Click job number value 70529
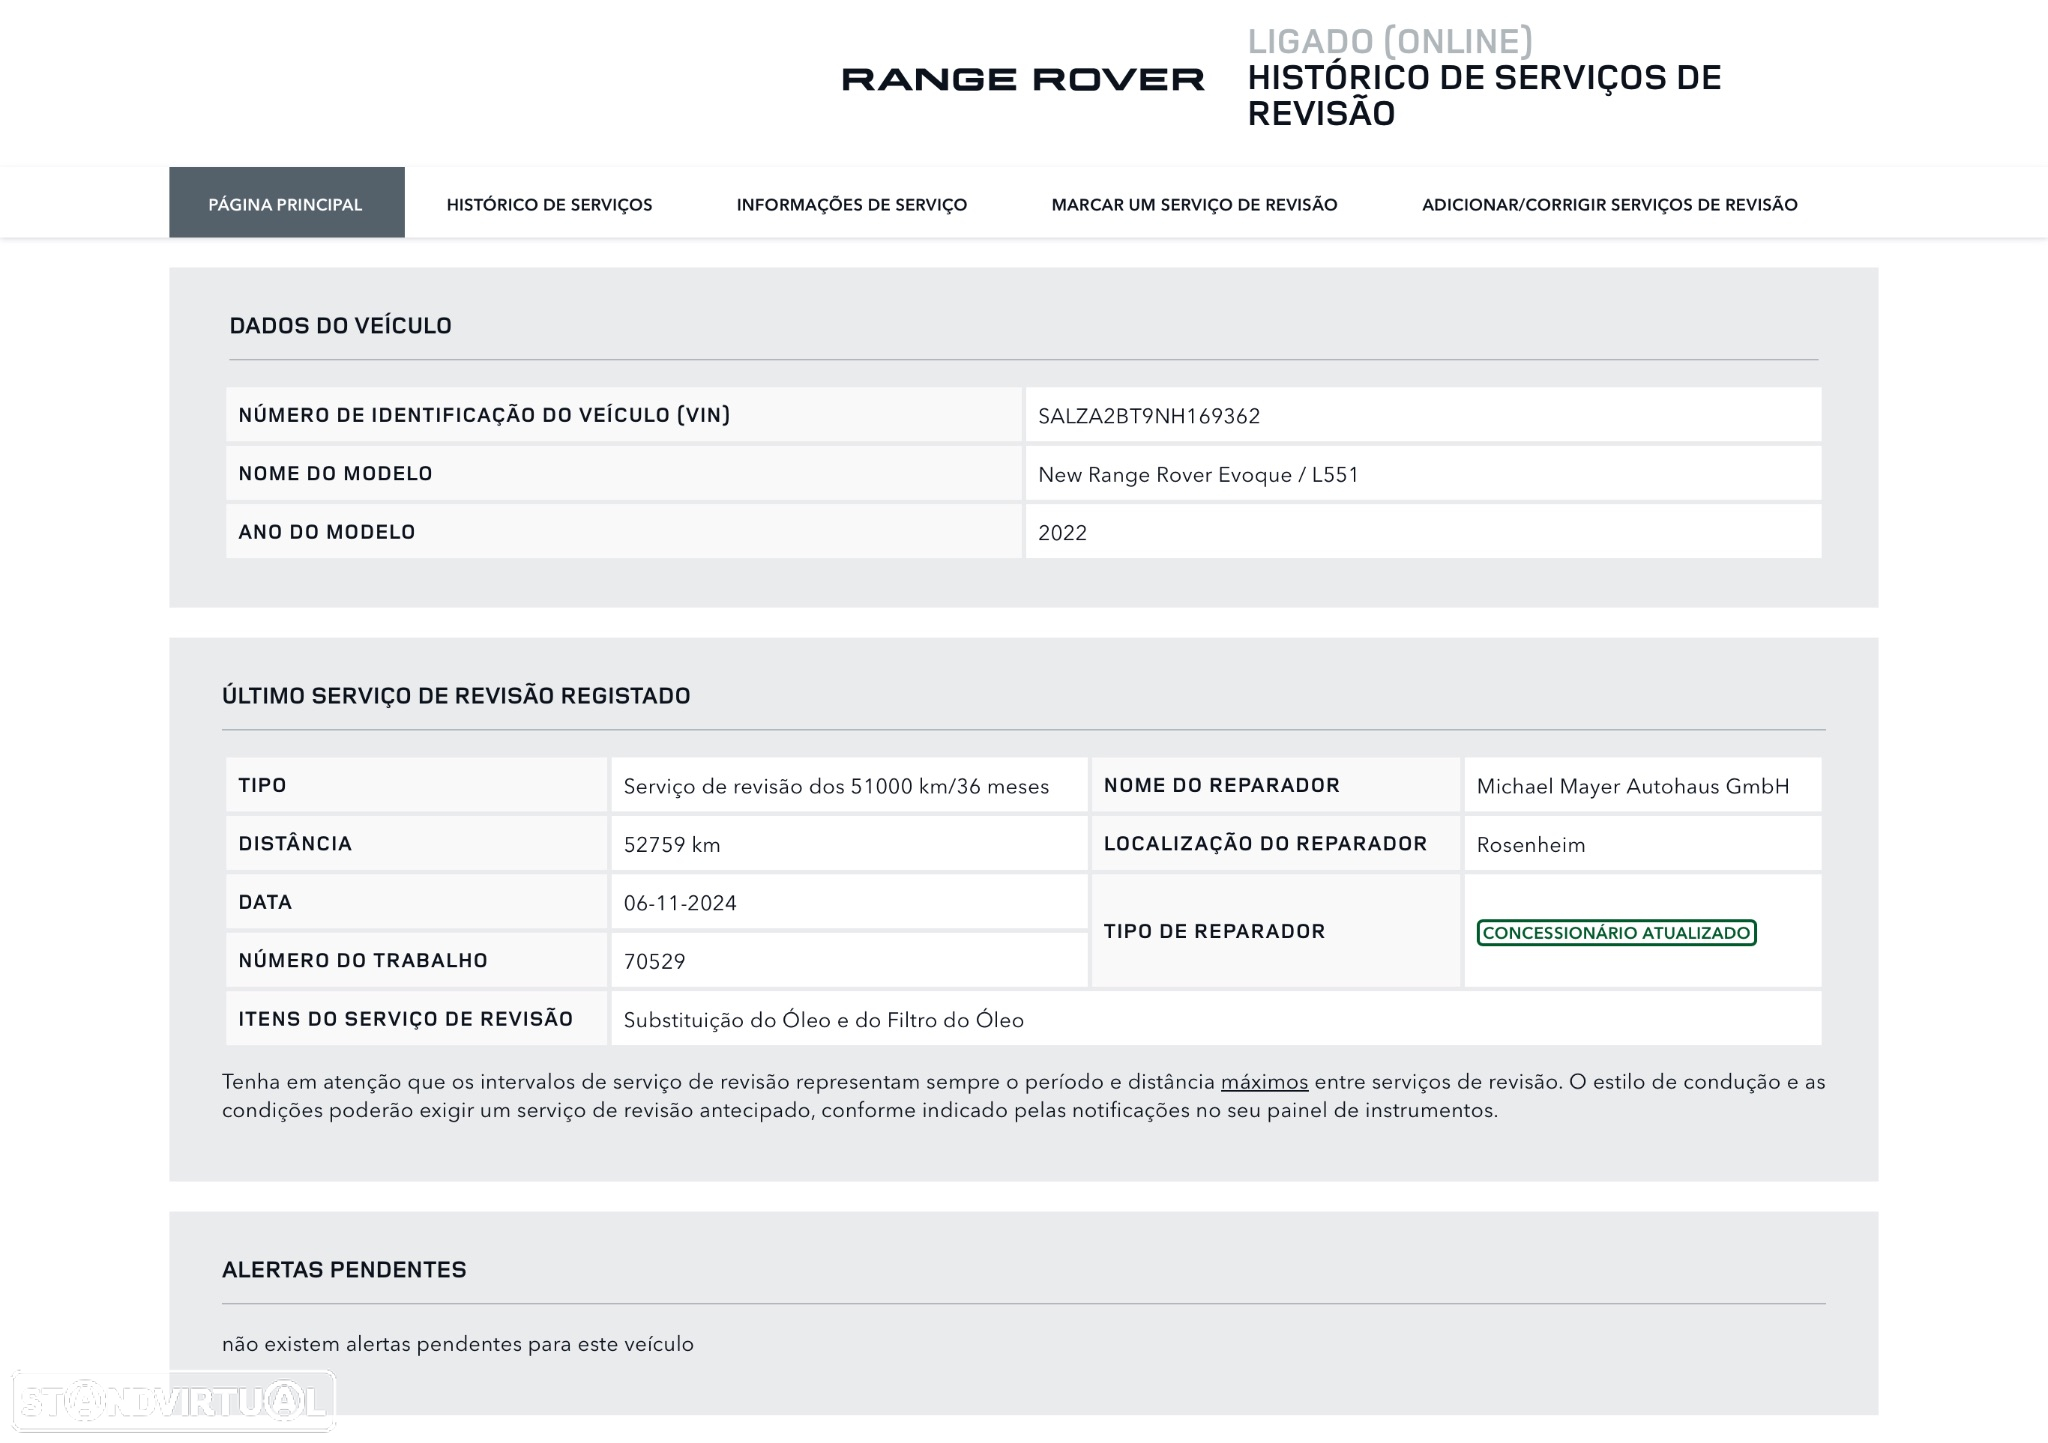Viewport: 2048px width, 1443px height. (654, 961)
